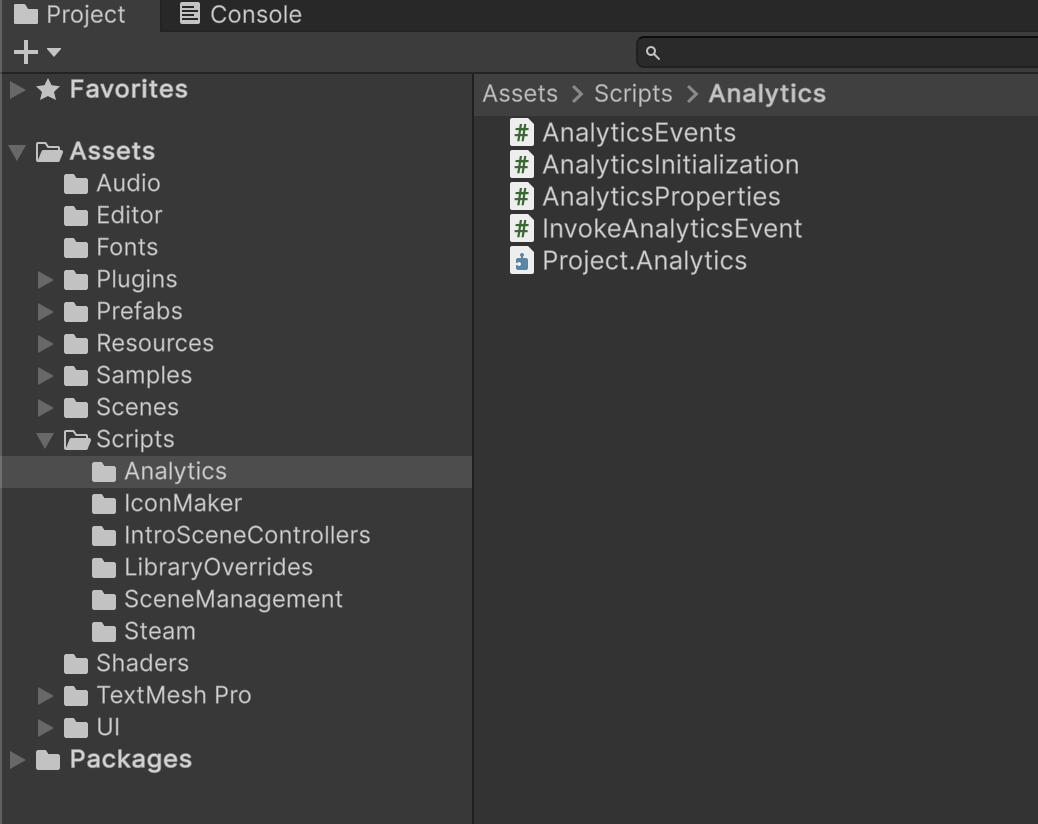Click the AnalyticsProperties script icon
Screen dimensions: 1038x824
point(521,197)
